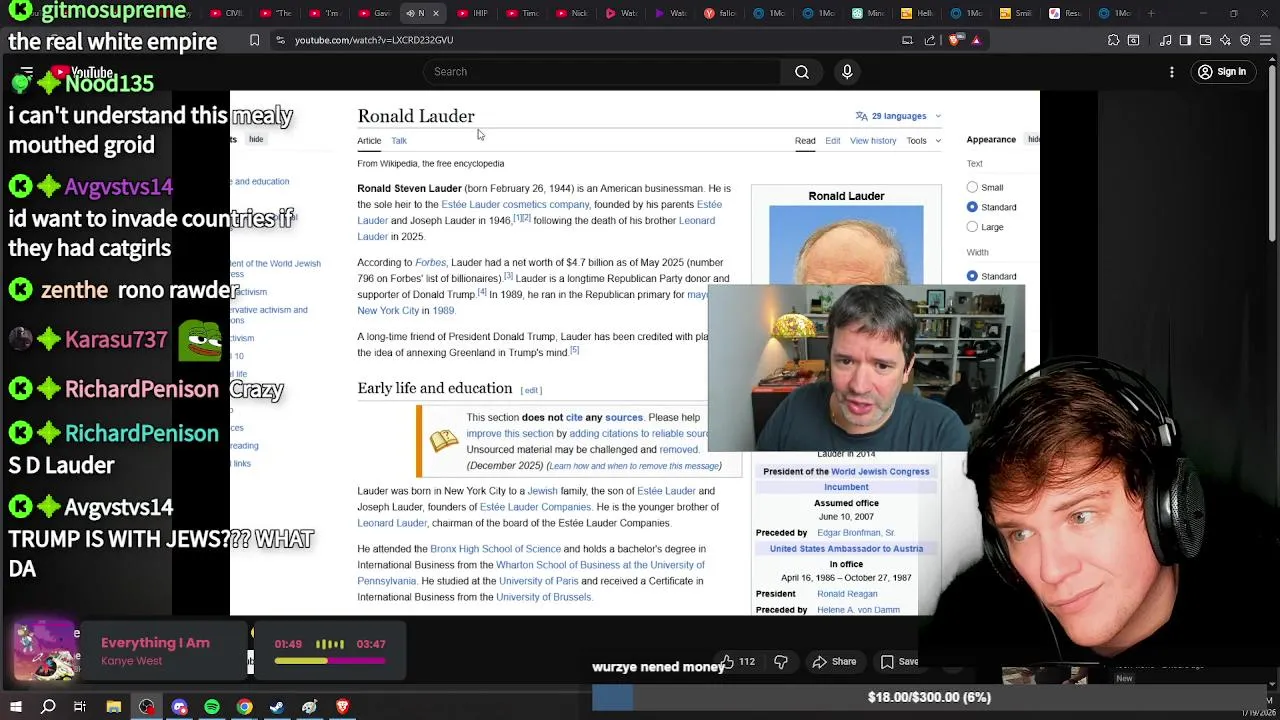Open the playlist music note icon
This screenshot has height=720, width=1280.
[1166, 40]
